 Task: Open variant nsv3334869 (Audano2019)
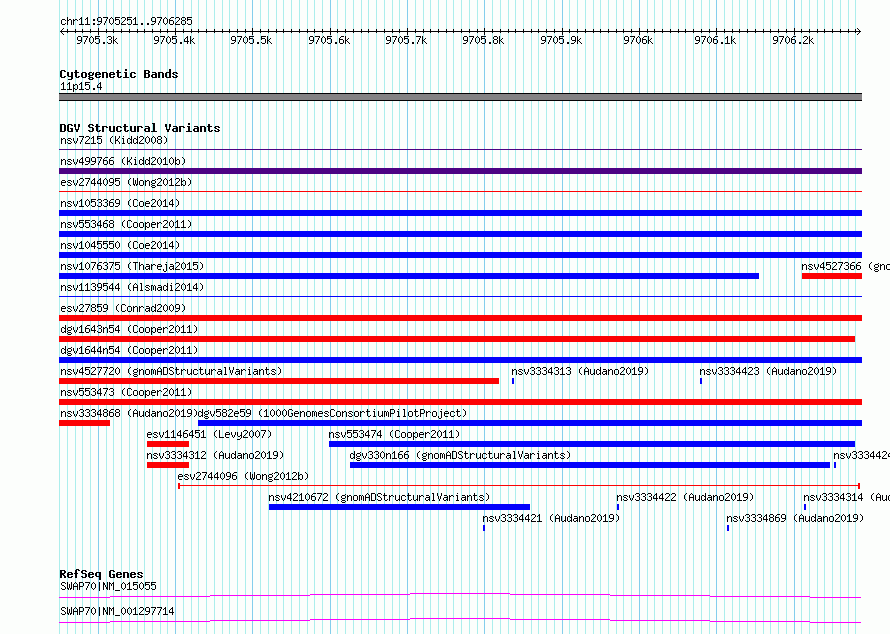pyautogui.click(x=795, y=518)
